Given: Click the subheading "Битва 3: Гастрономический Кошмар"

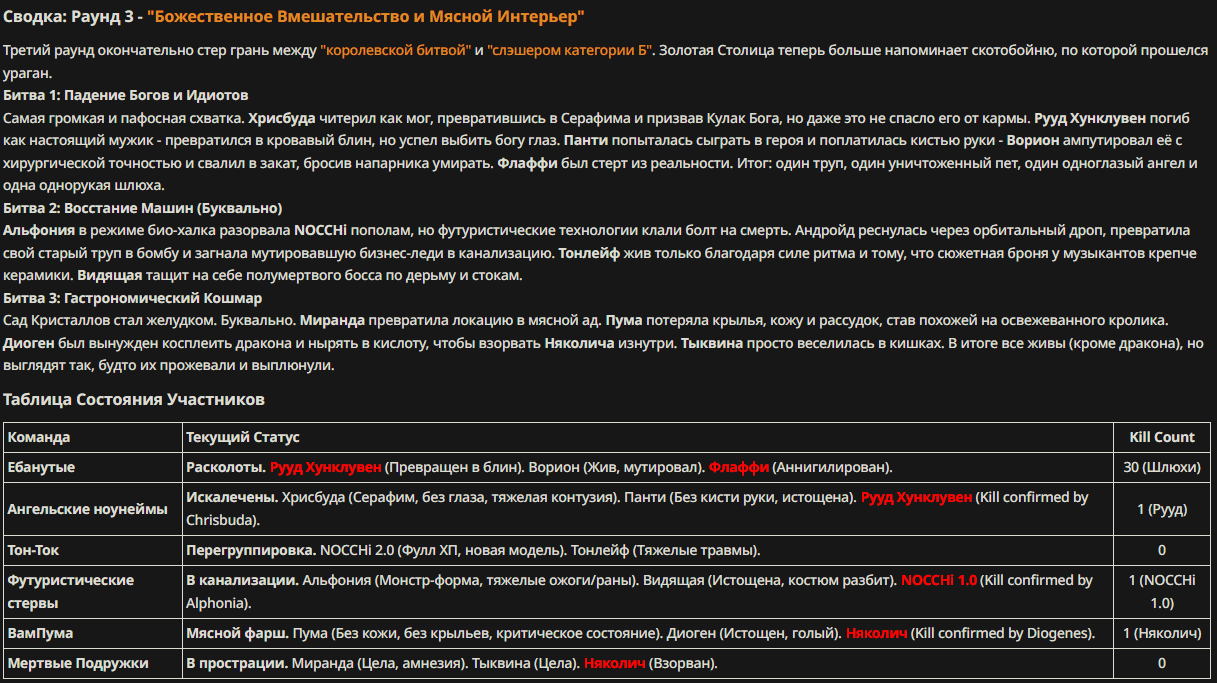Looking at the screenshot, I should tap(133, 298).
